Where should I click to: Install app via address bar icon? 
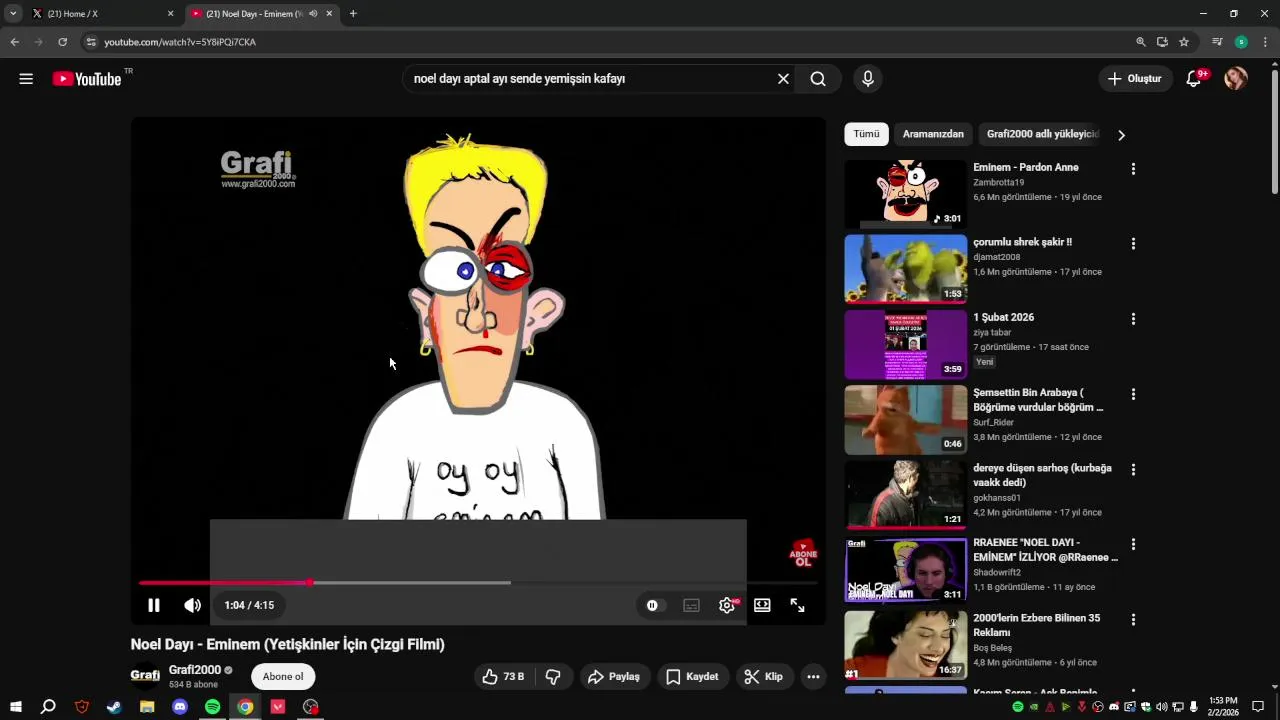(1162, 42)
